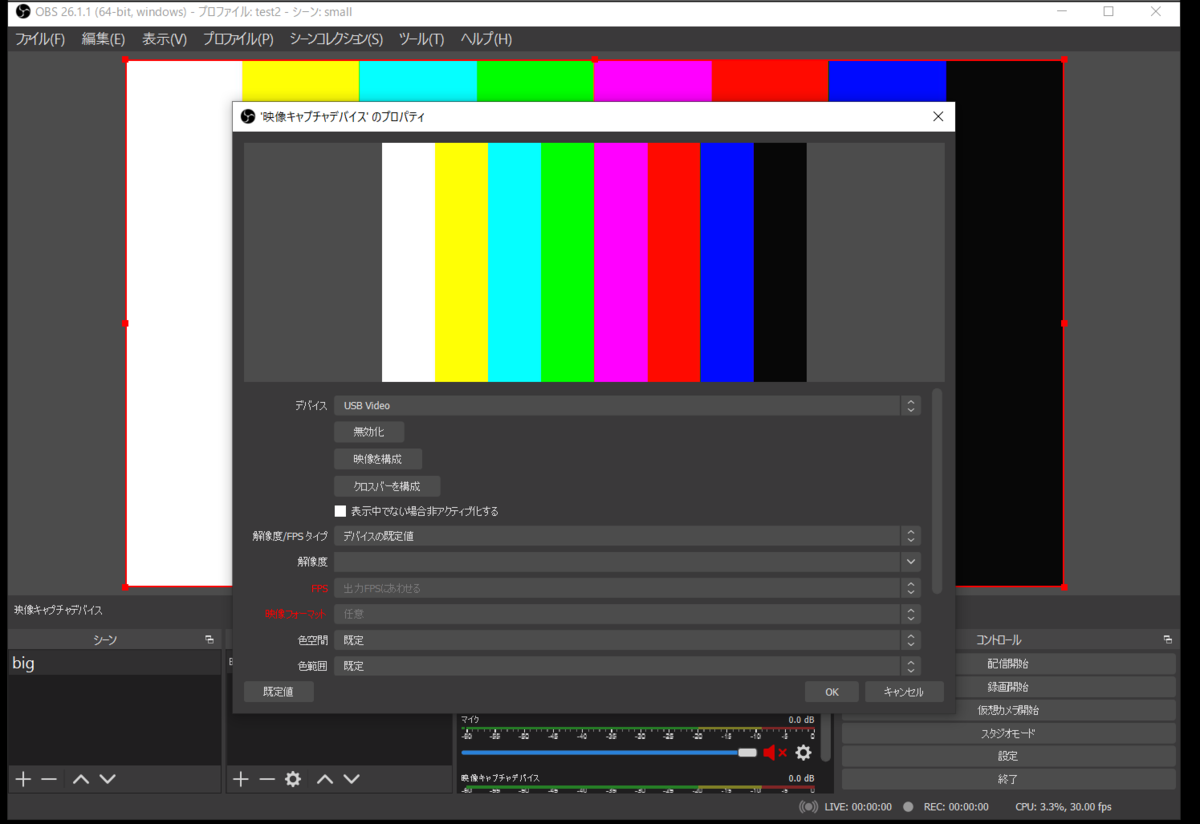
Task: Enable スタジオモード
Action: coord(1008,733)
